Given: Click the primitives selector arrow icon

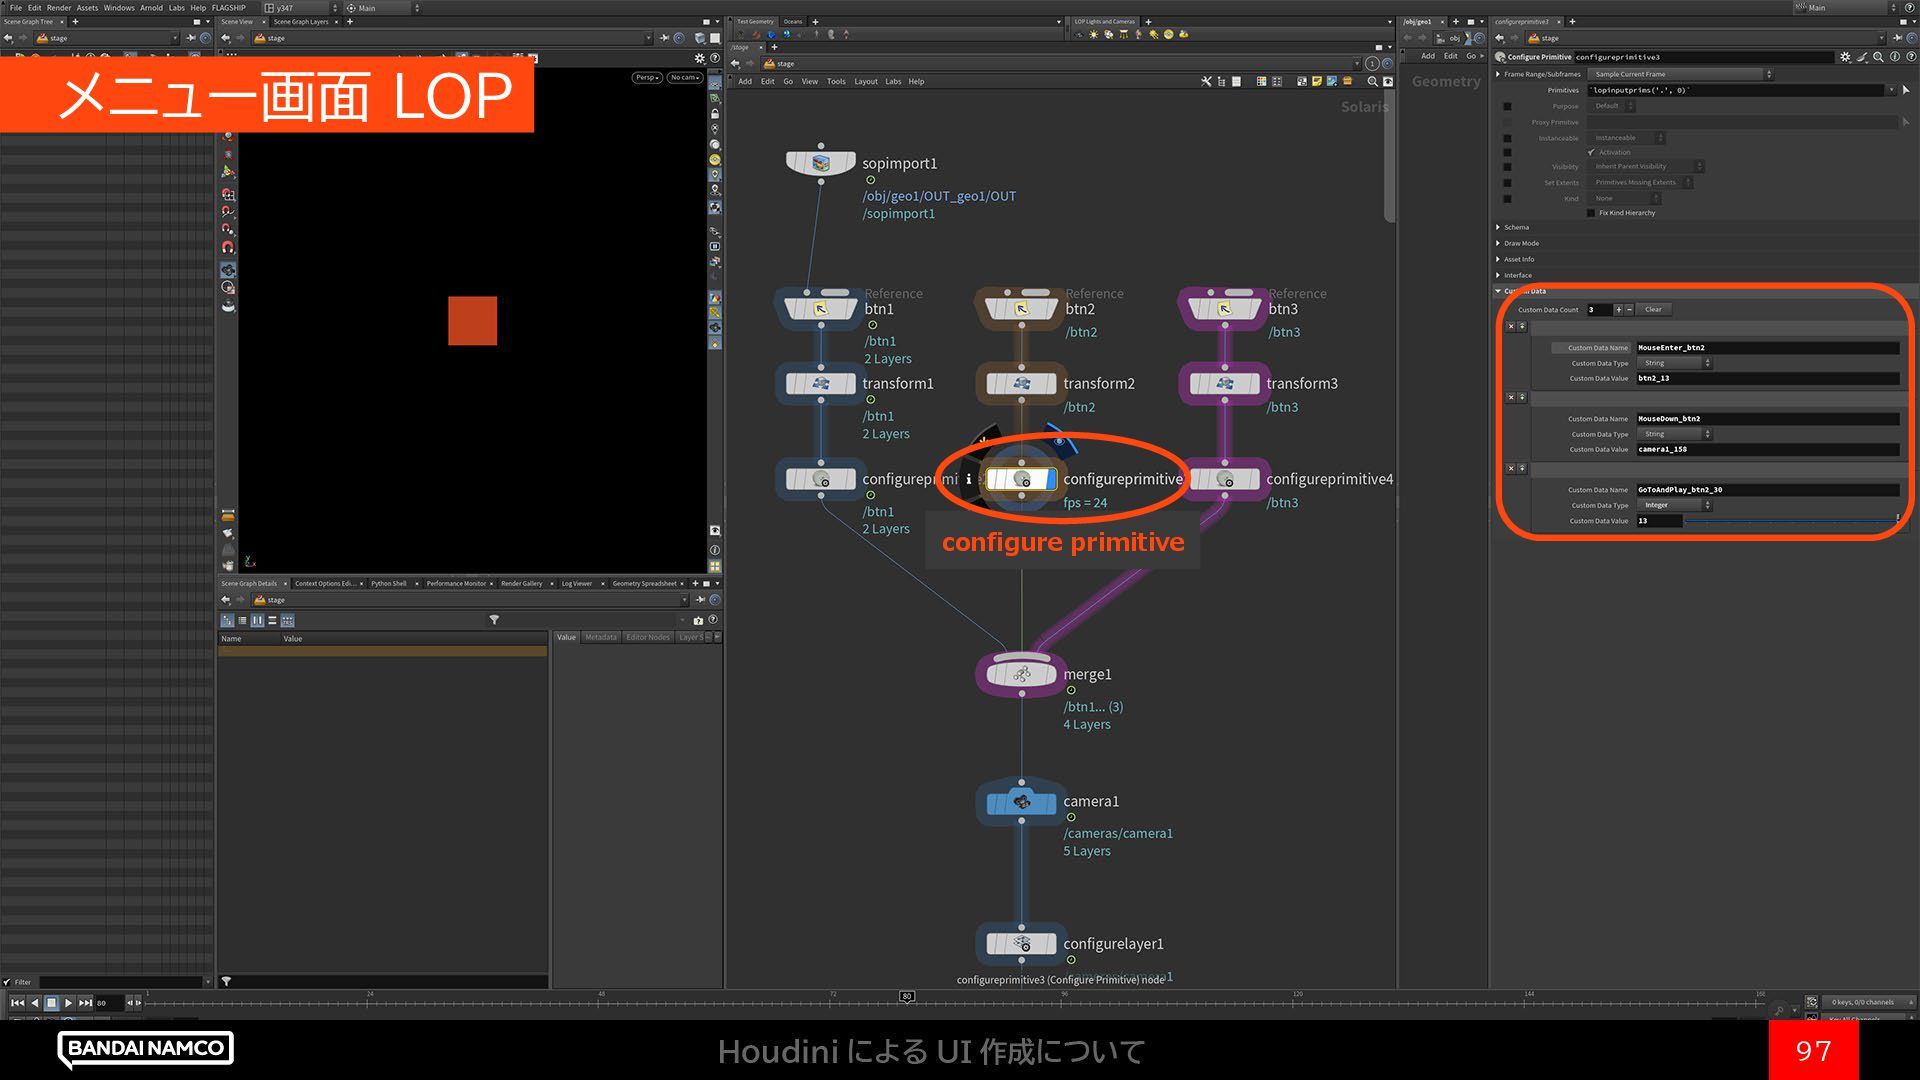Looking at the screenshot, I should pos(1906,90).
